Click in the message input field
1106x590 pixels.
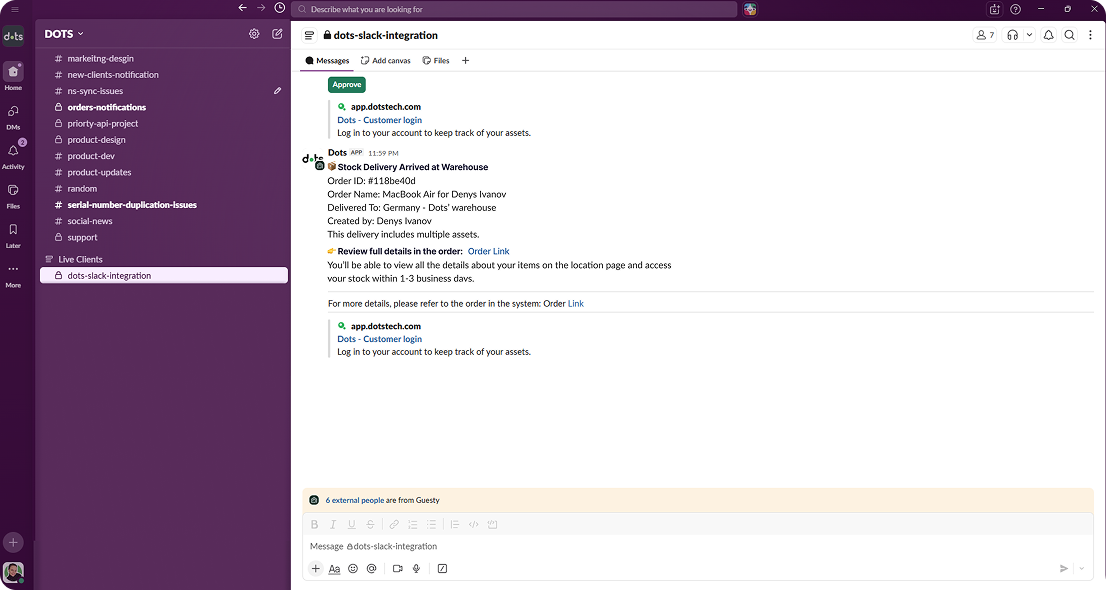[698, 546]
